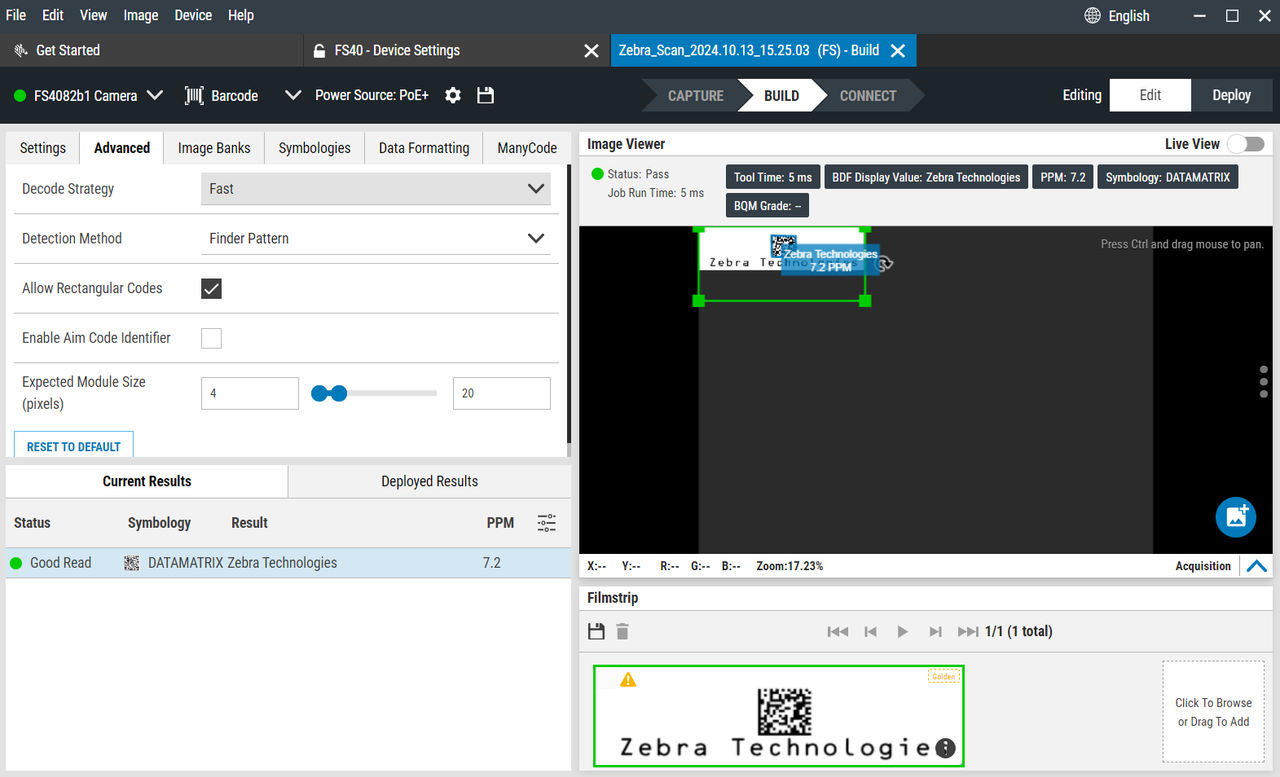Viewport: 1280px width, 777px height.
Task: Click the BDF Display Value chip
Action: pos(926,177)
